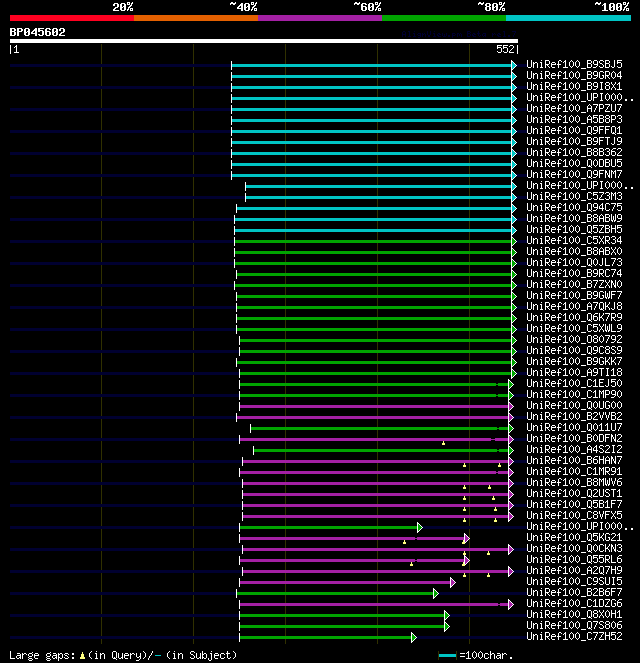This screenshot has height=663, width=640.
Task: Click the UniRef100_C8VFX5 label
Action: click(x=574, y=515)
